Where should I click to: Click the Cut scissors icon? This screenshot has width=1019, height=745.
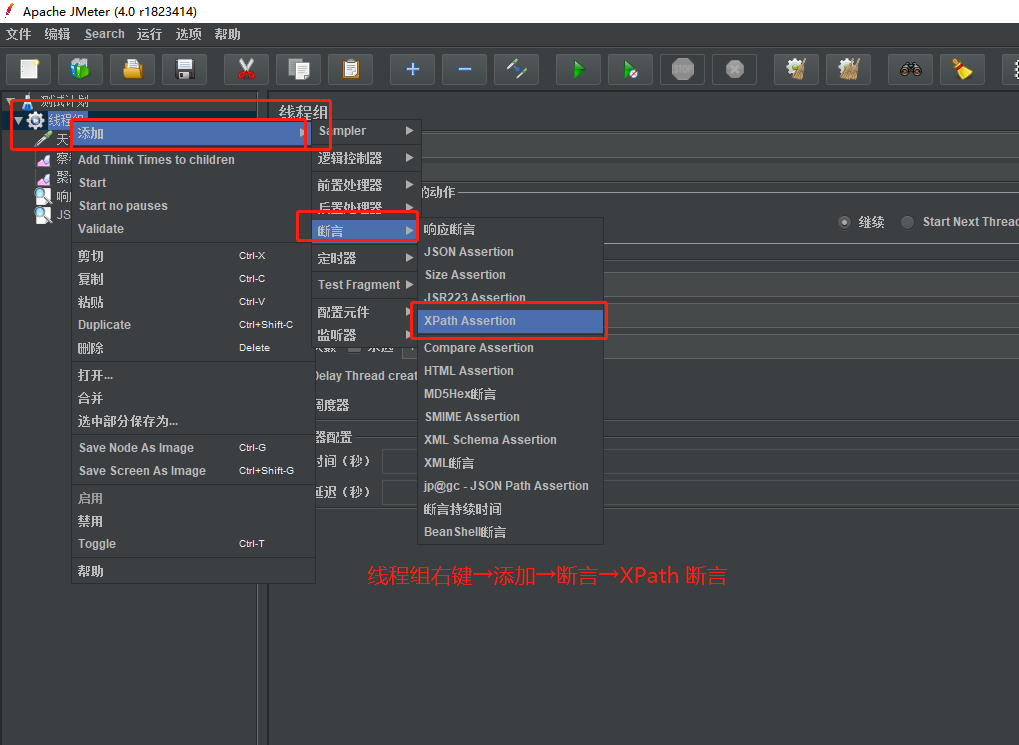[x=246, y=69]
